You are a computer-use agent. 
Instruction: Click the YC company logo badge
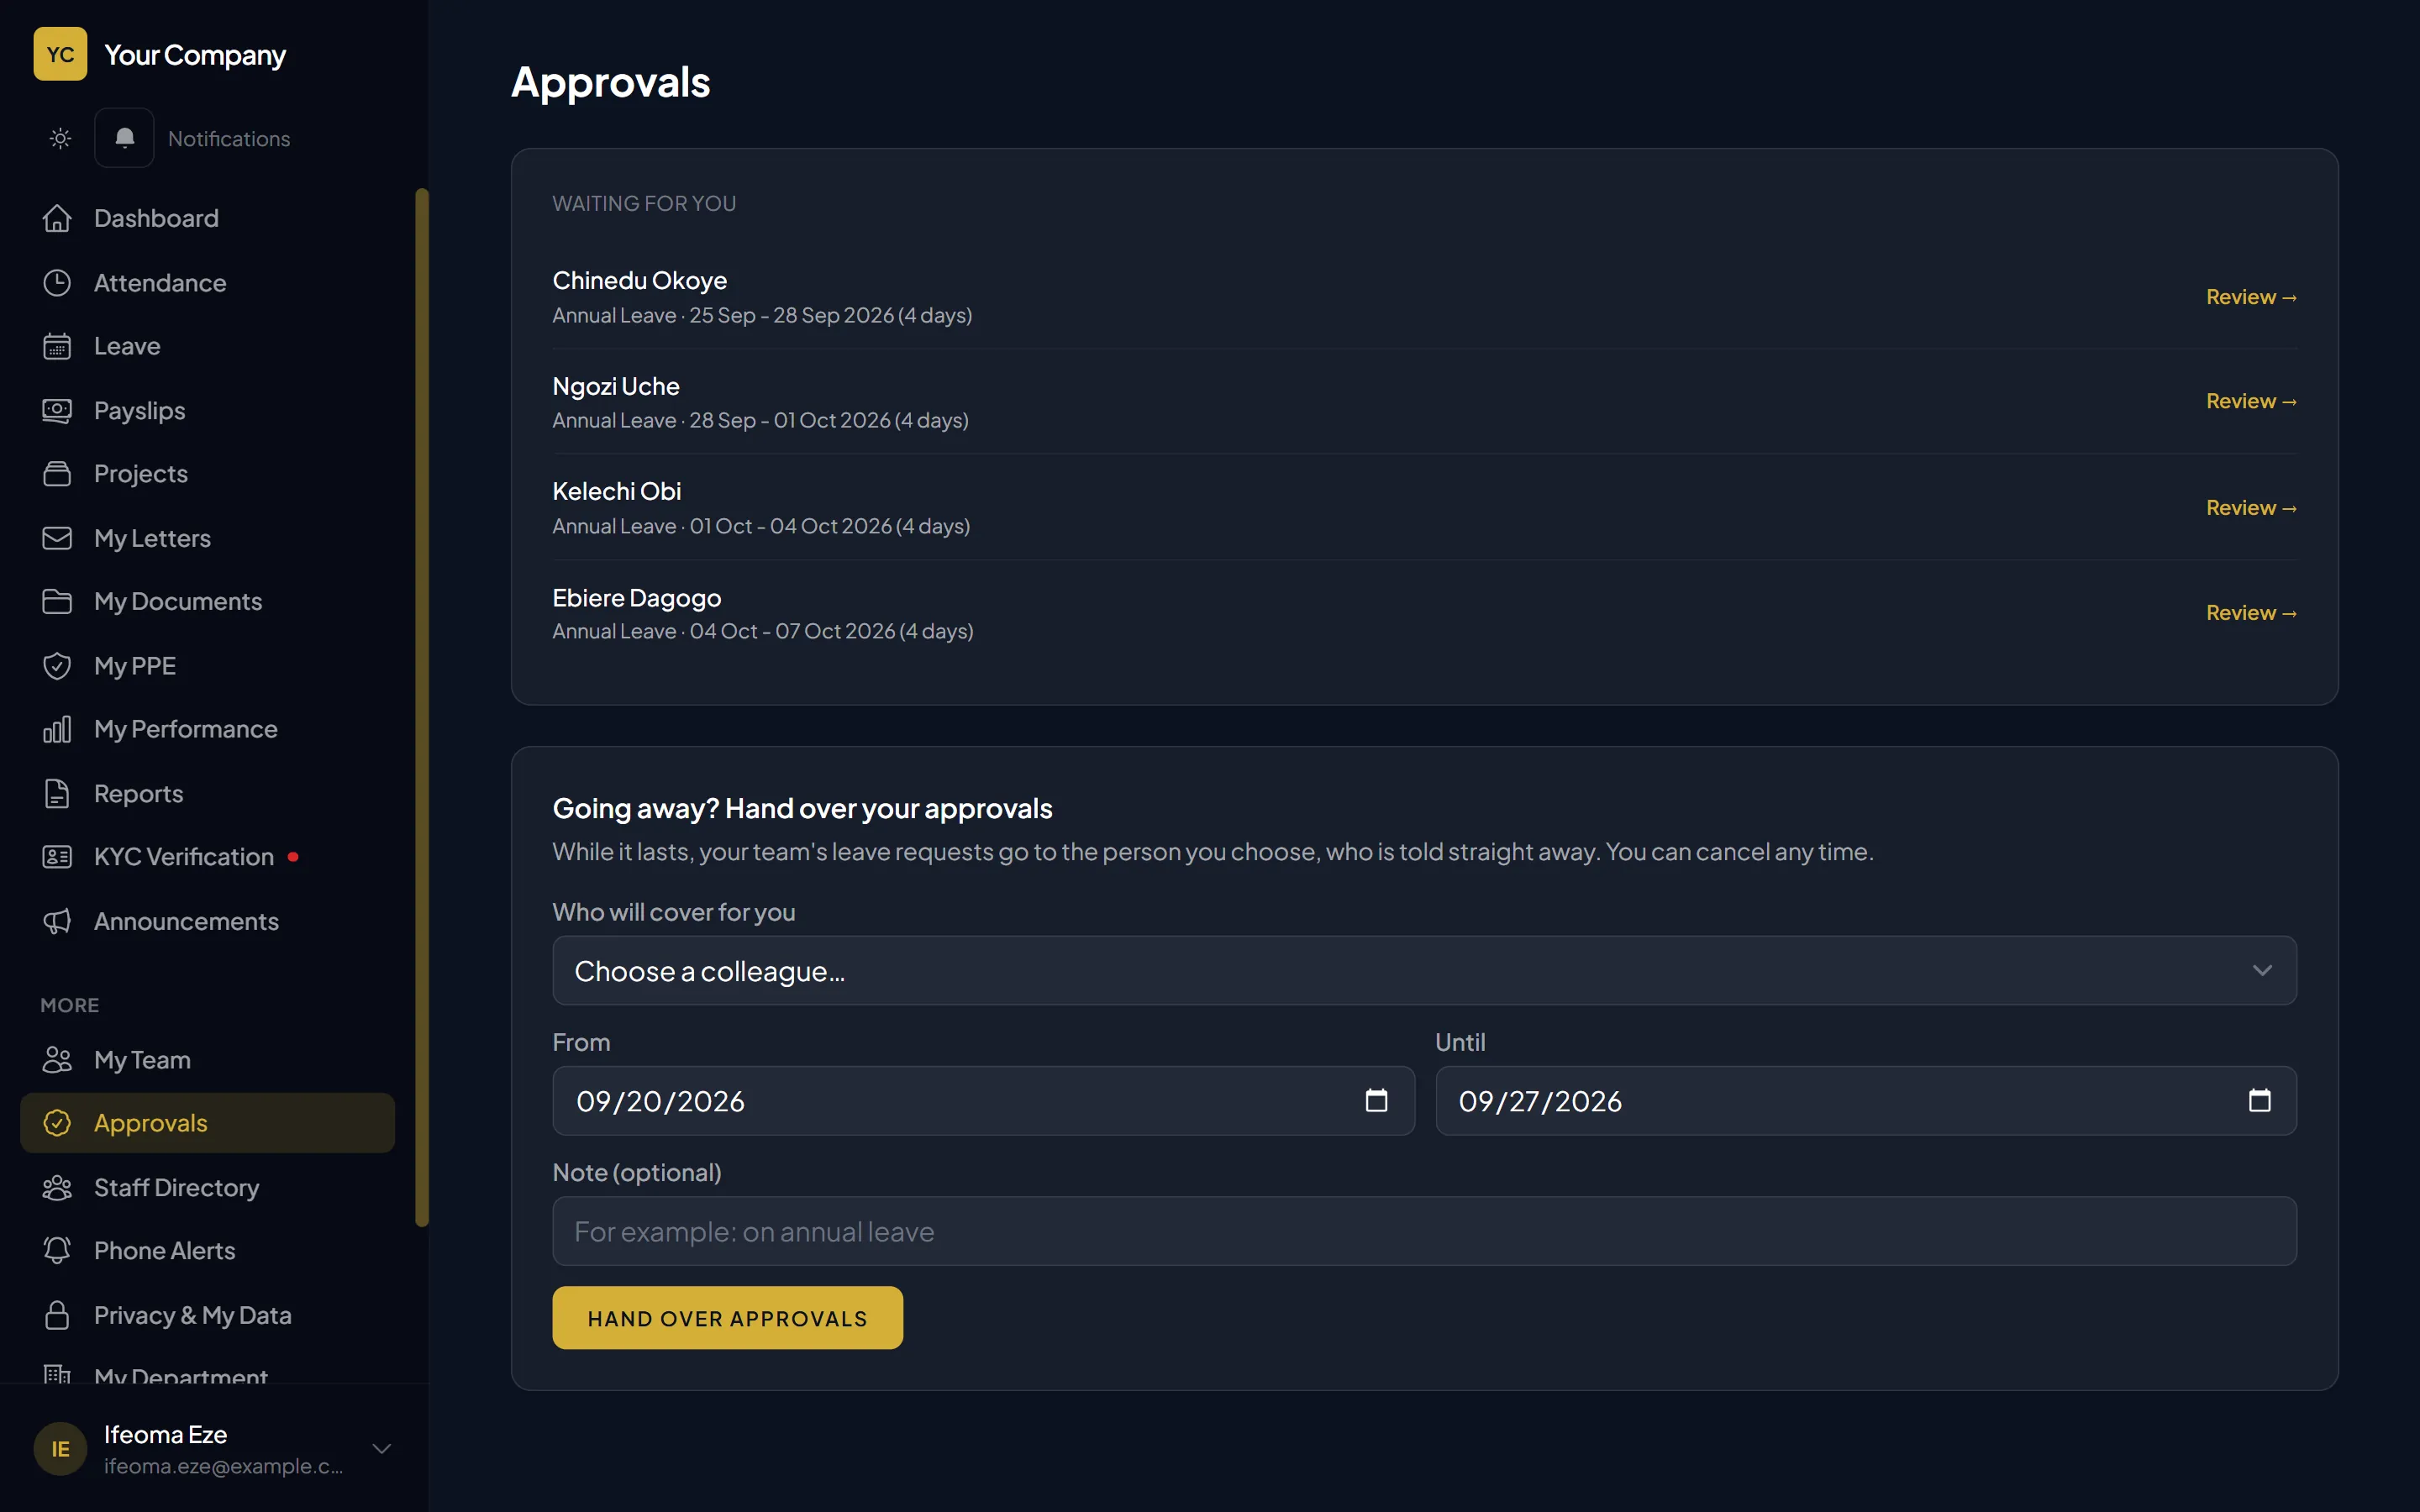click(60, 54)
